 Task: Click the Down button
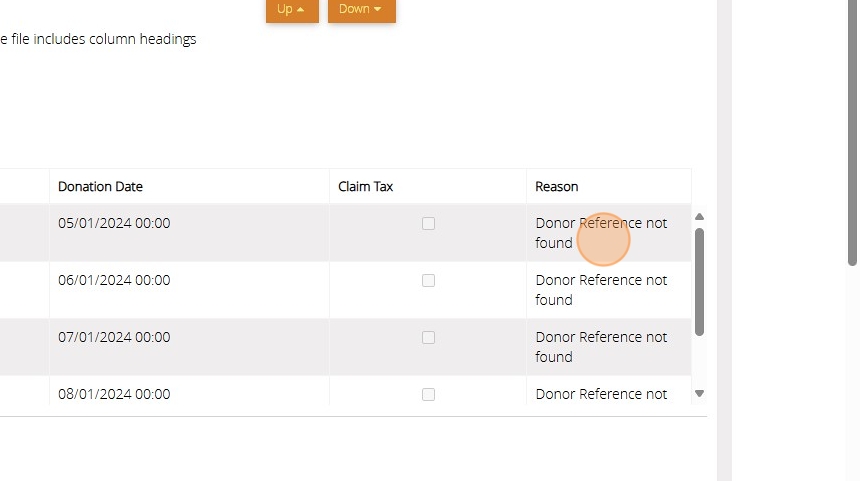pos(361,10)
